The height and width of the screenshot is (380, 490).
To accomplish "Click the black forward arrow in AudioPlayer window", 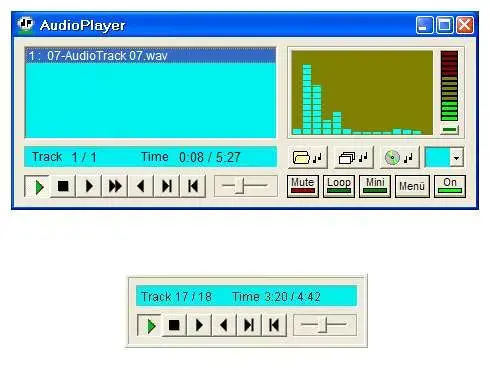I will click(x=89, y=186).
